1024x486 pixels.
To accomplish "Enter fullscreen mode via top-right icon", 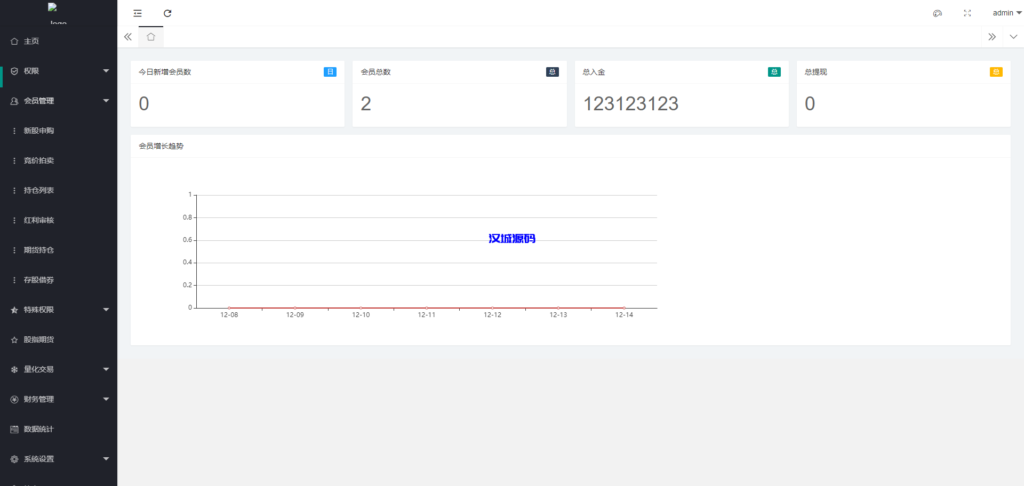I will click(967, 13).
